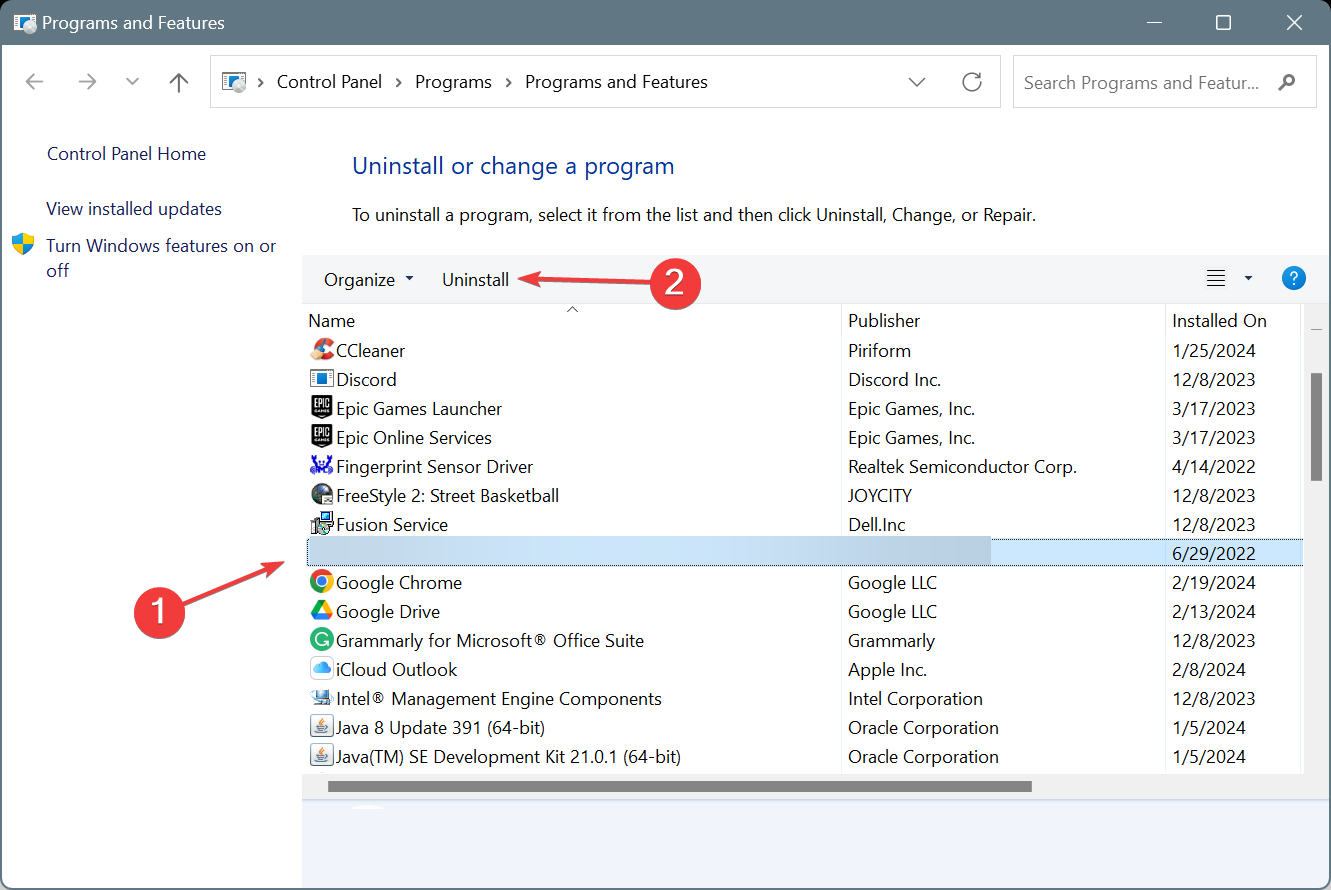Screen dimensions: 1331x890
Task: Click the Epic Online Services icon
Action: [x=322, y=437]
